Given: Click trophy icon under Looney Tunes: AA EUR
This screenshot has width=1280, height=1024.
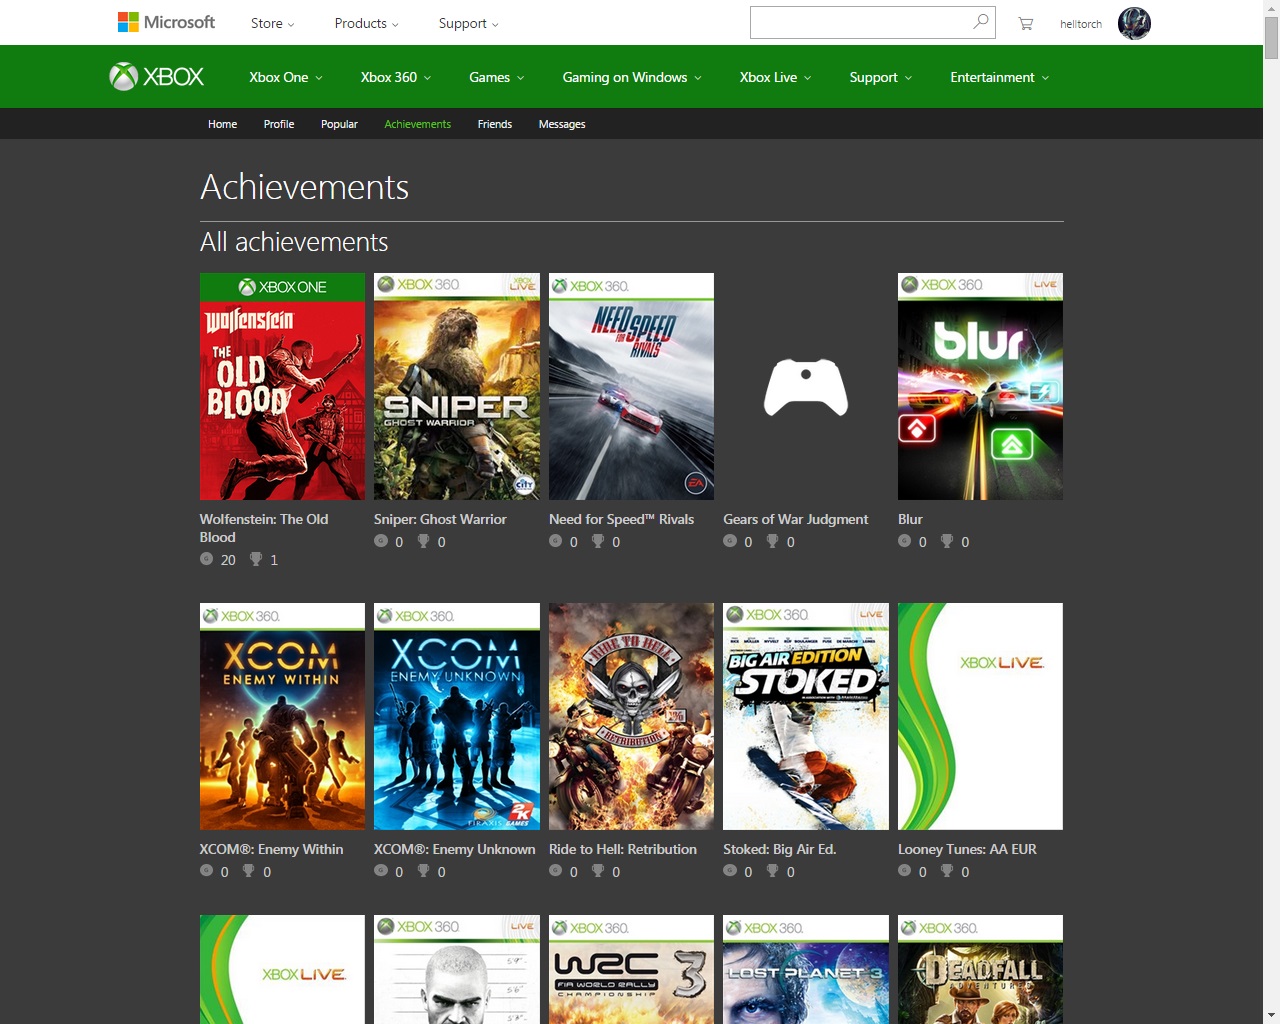Looking at the screenshot, I should coord(947,871).
